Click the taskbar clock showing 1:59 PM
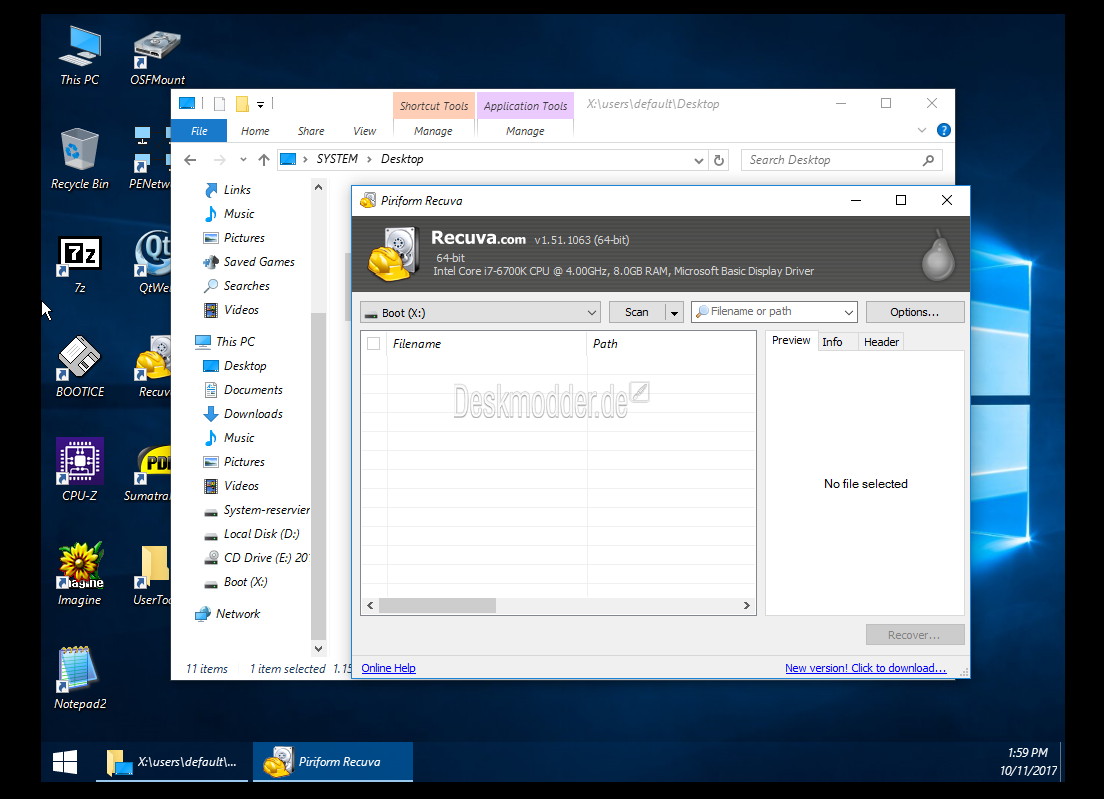The width and height of the screenshot is (1104, 799). (1028, 762)
